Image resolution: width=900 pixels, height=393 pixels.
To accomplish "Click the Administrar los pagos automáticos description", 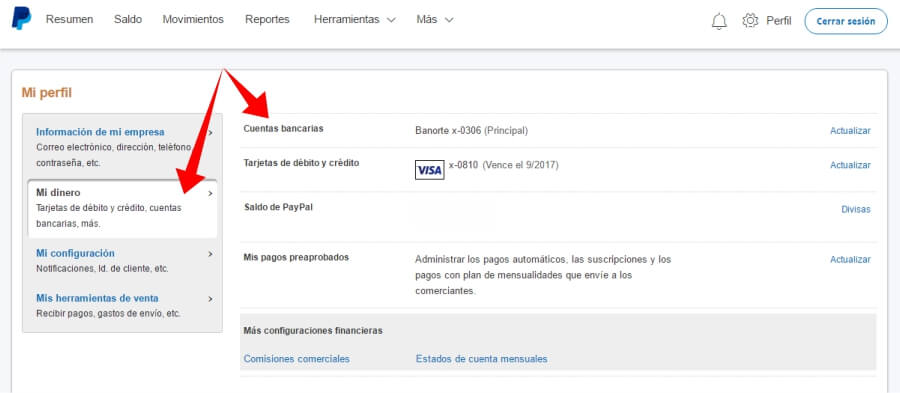I will coord(543,275).
